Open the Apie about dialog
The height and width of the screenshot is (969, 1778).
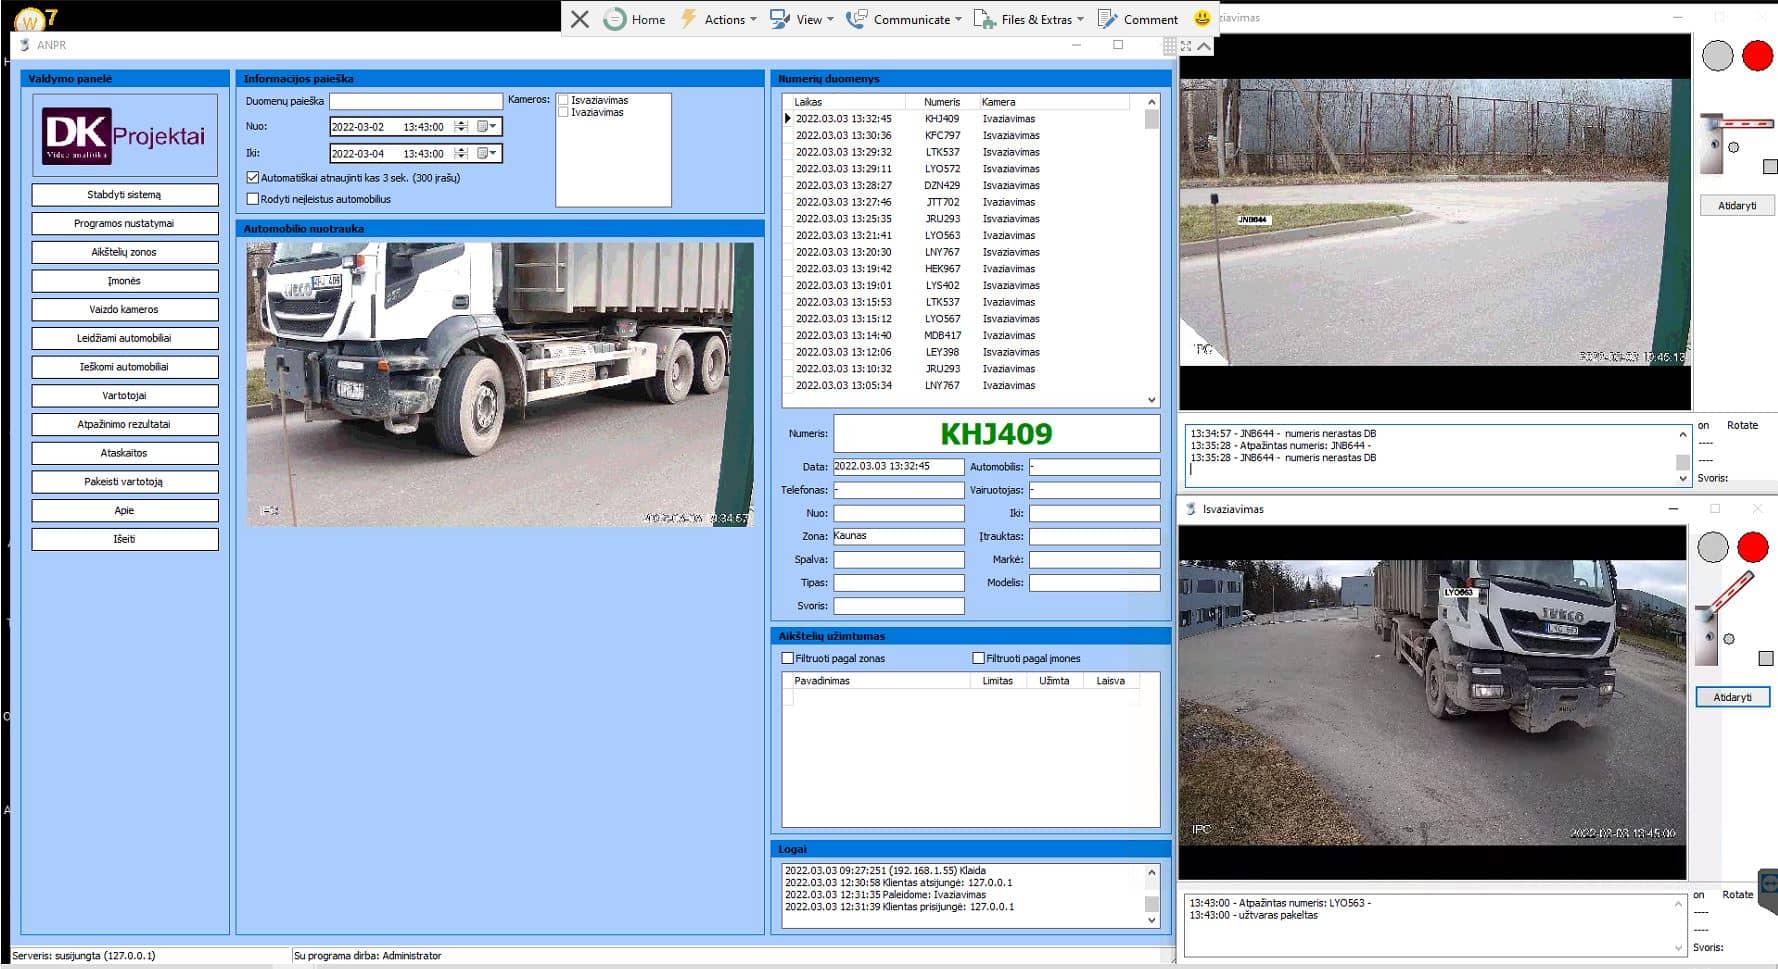[125, 510]
